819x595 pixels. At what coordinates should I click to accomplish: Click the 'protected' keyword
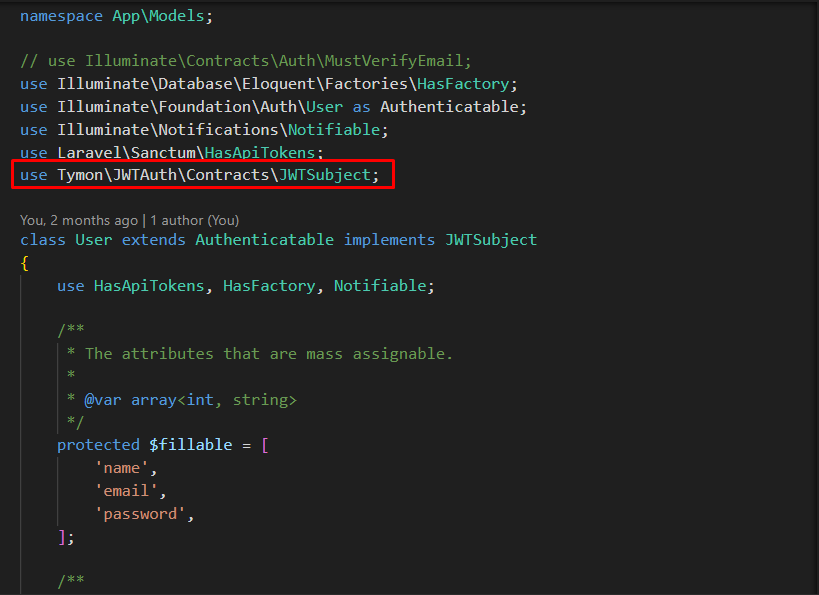click(98, 445)
